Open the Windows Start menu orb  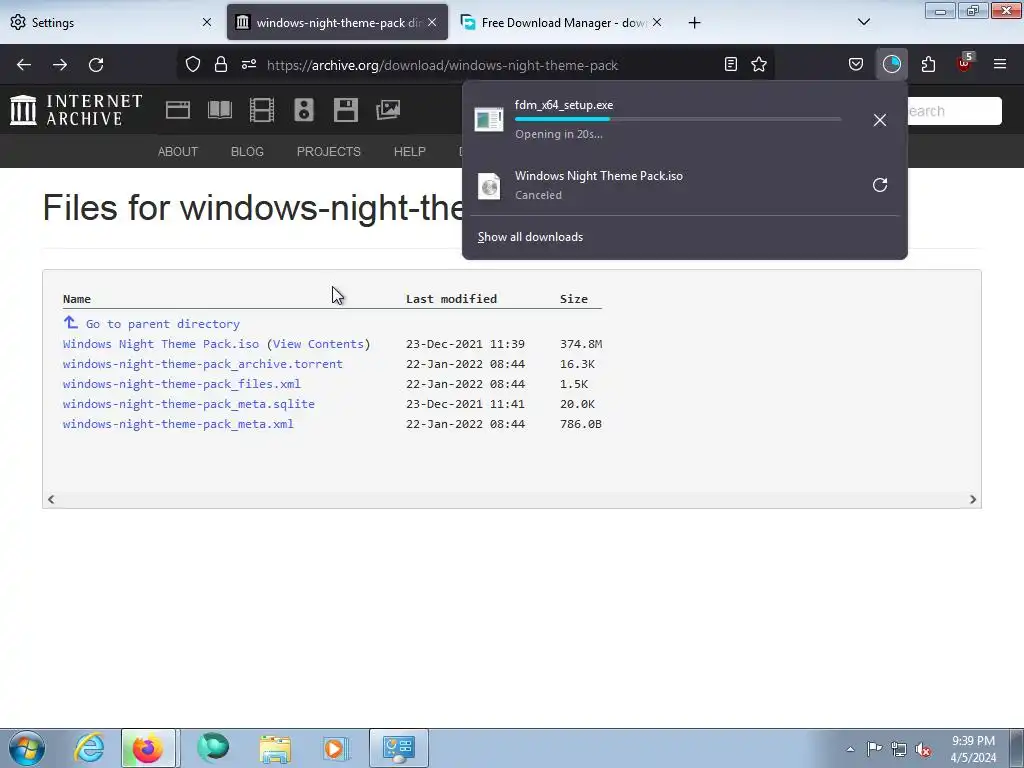26,748
